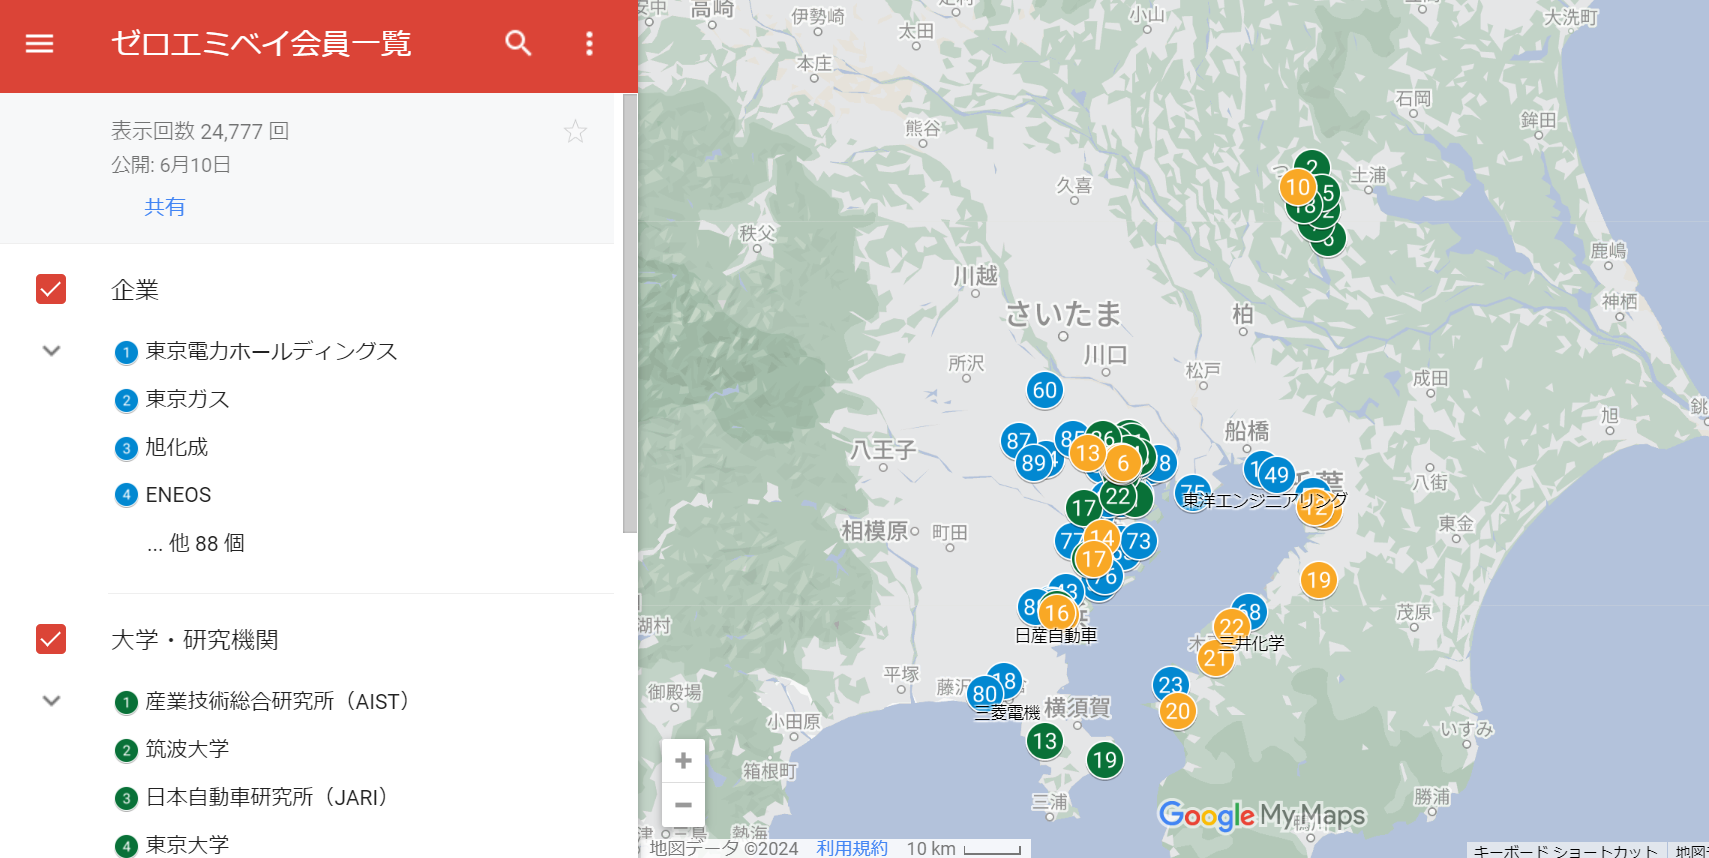Star this map
Screen dimensions: 1709x858
[x=575, y=131]
